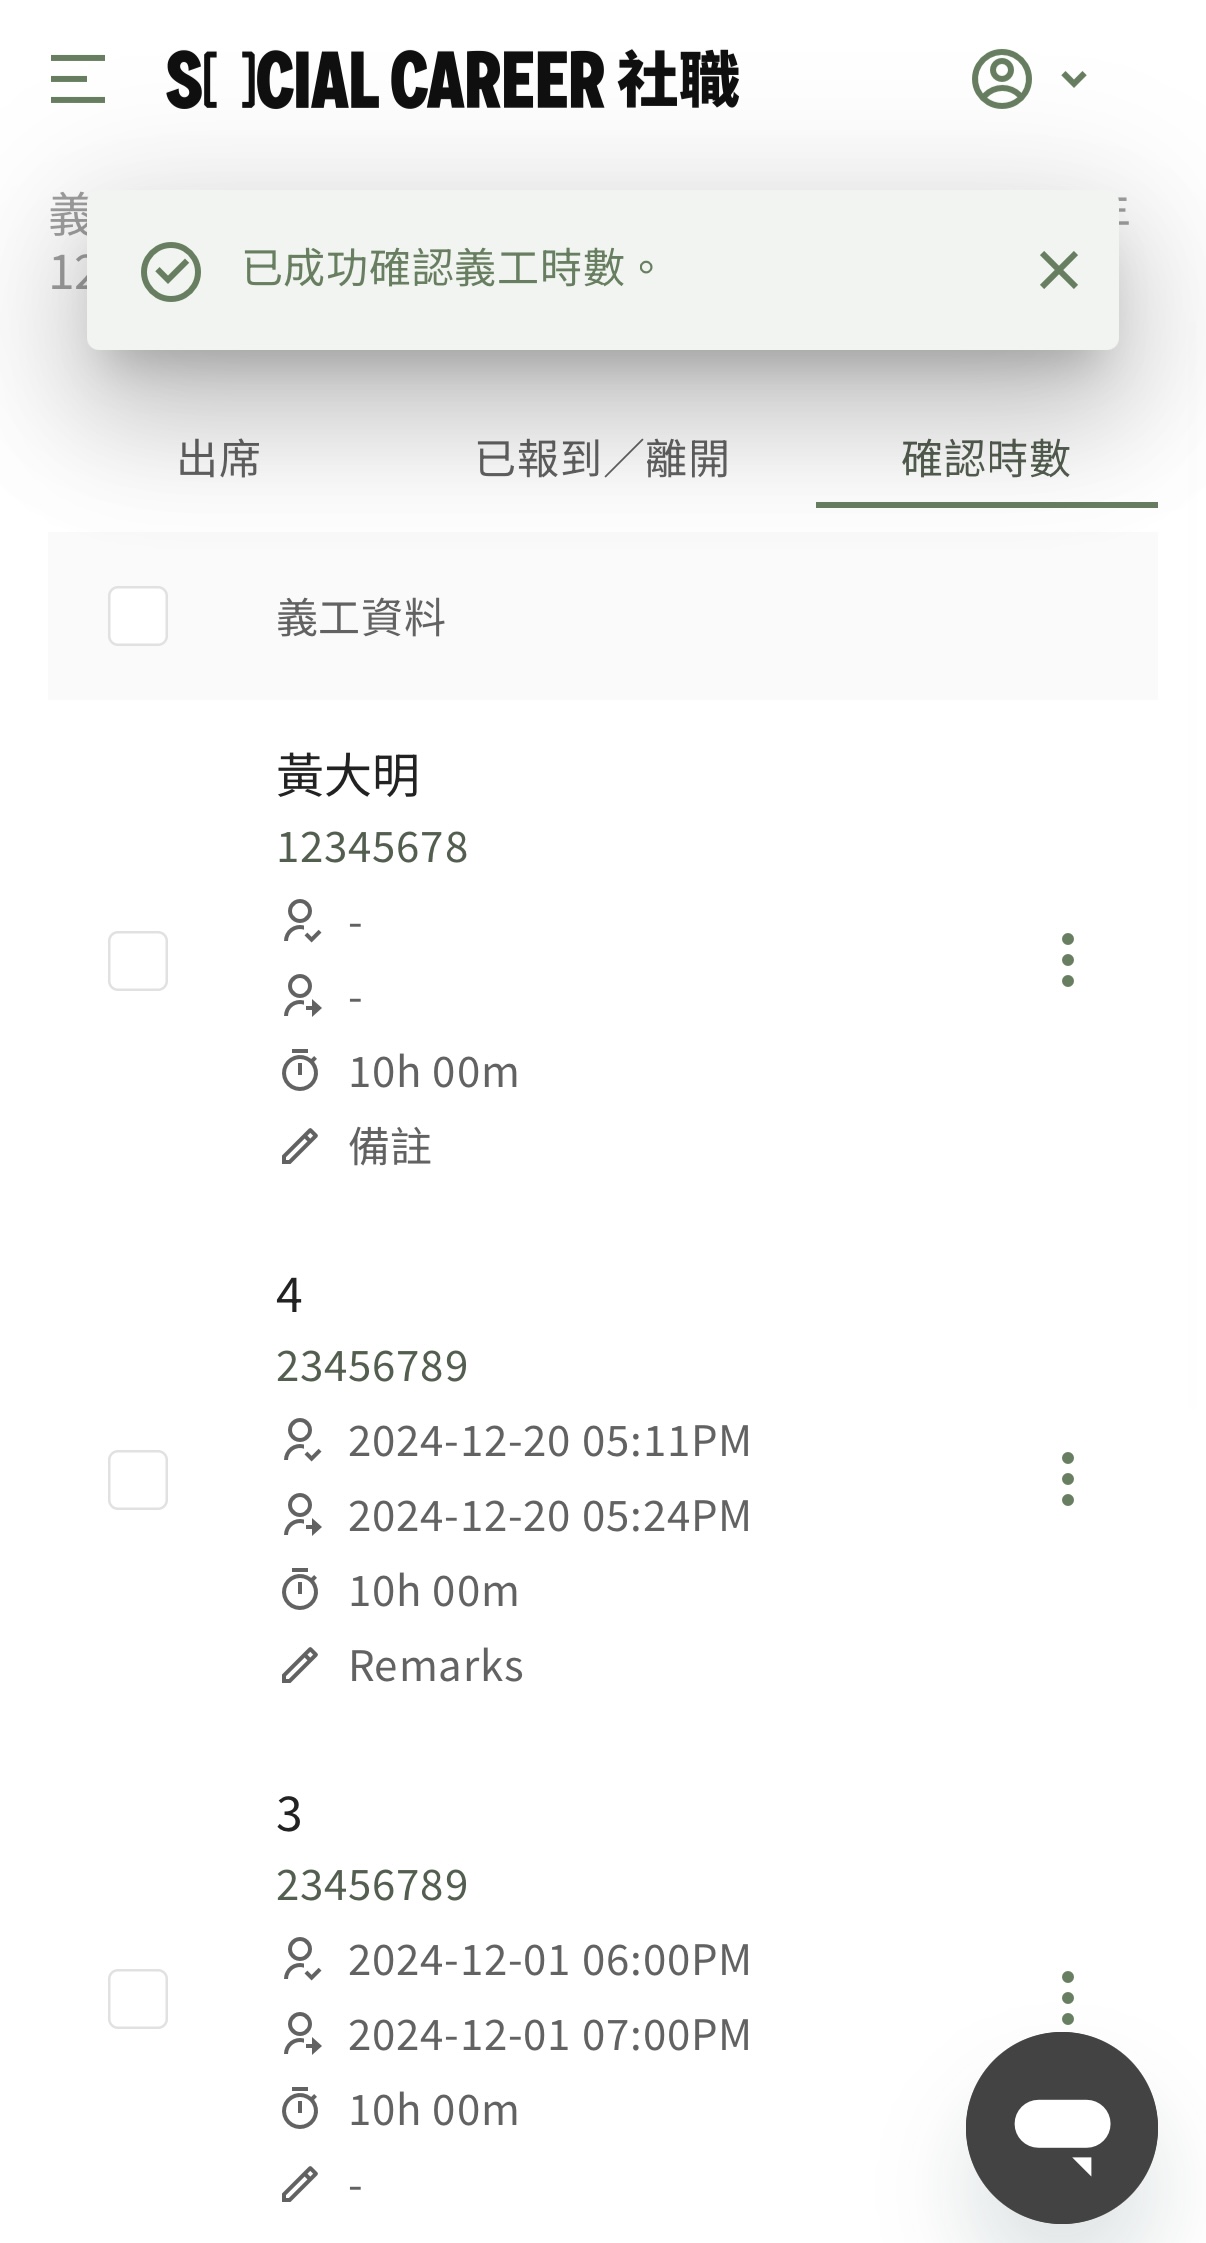Select the 確認時數 tab
Screen dimensions: 1206x2243
coord(986,460)
